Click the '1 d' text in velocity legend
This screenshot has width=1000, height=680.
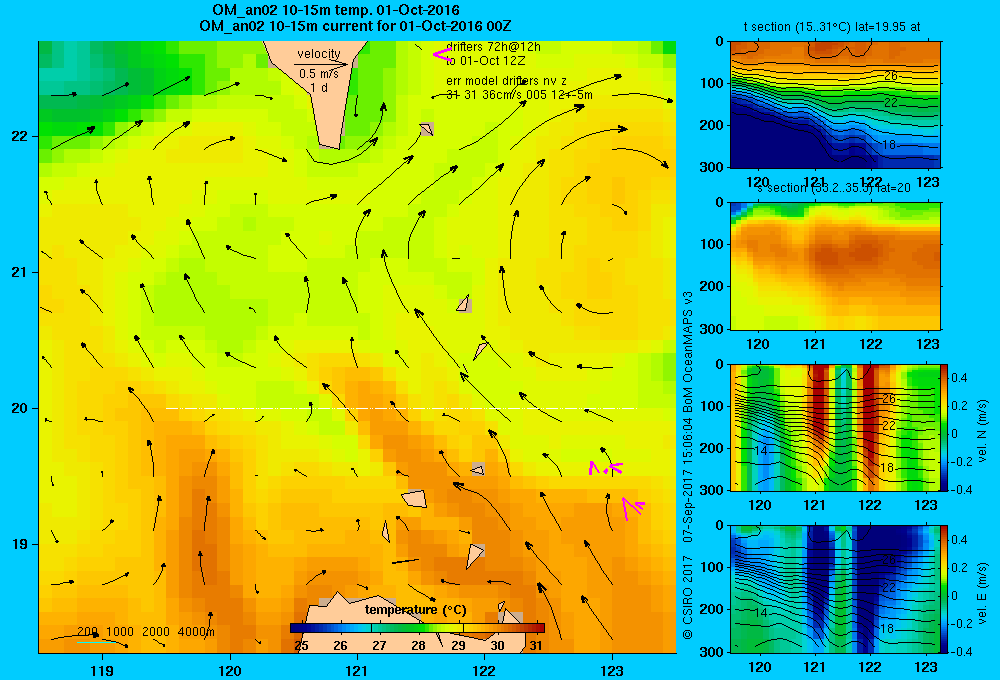(x=319, y=88)
